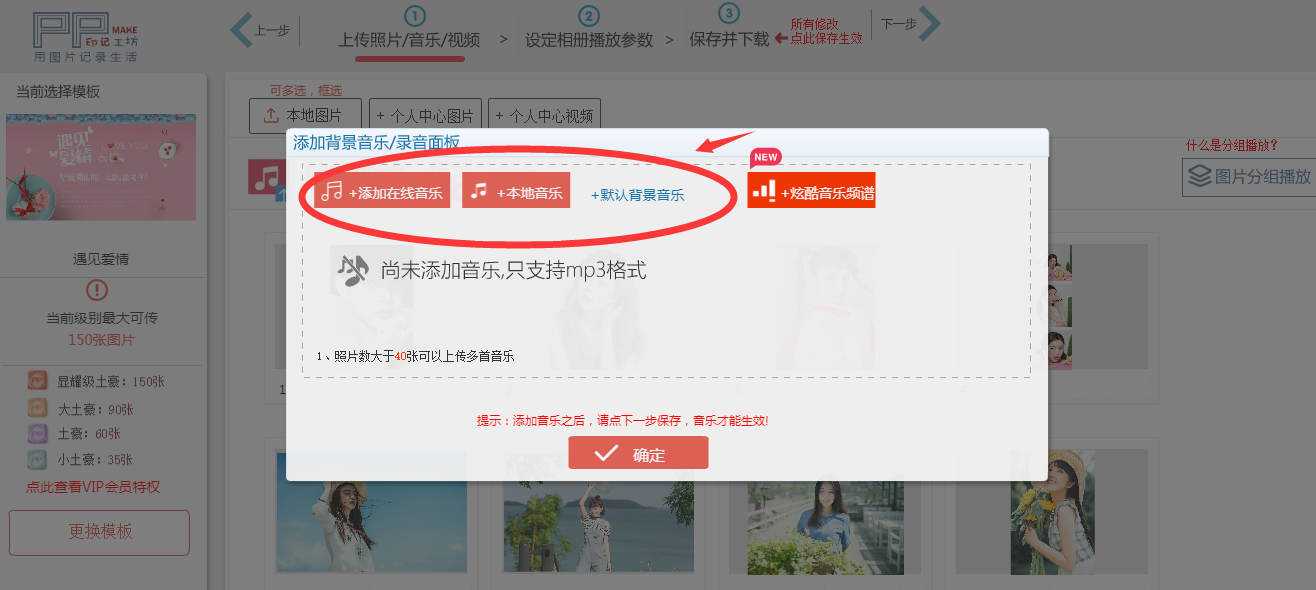The image size is (1316, 590).
Task: Click the layers icon on 图片分组播放
Action: pos(1199,177)
